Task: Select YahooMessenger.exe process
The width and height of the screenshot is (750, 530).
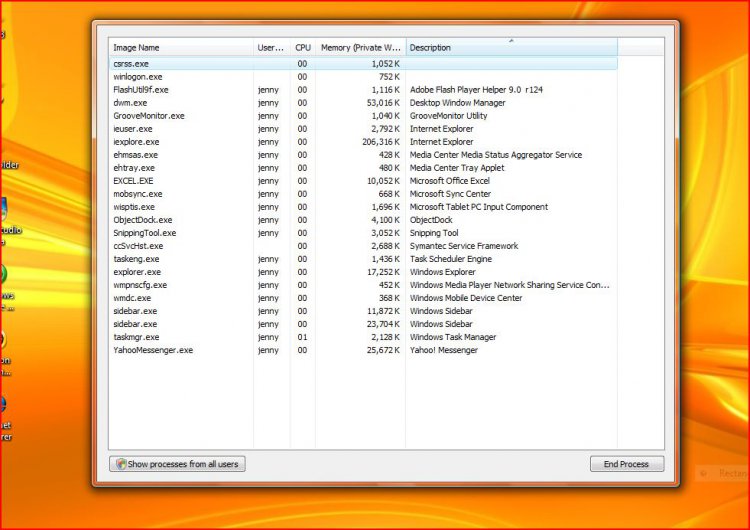Action: (363, 350)
